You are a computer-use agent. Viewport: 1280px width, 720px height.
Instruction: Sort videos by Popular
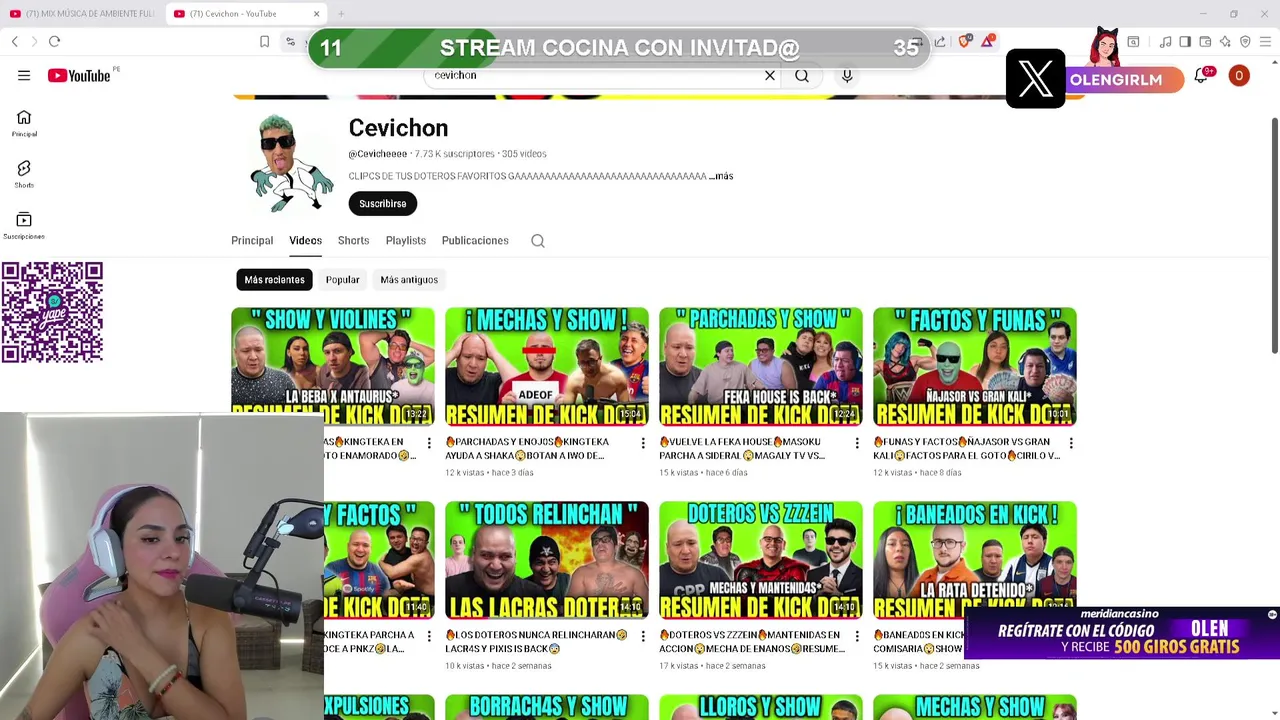tap(342, 280)
